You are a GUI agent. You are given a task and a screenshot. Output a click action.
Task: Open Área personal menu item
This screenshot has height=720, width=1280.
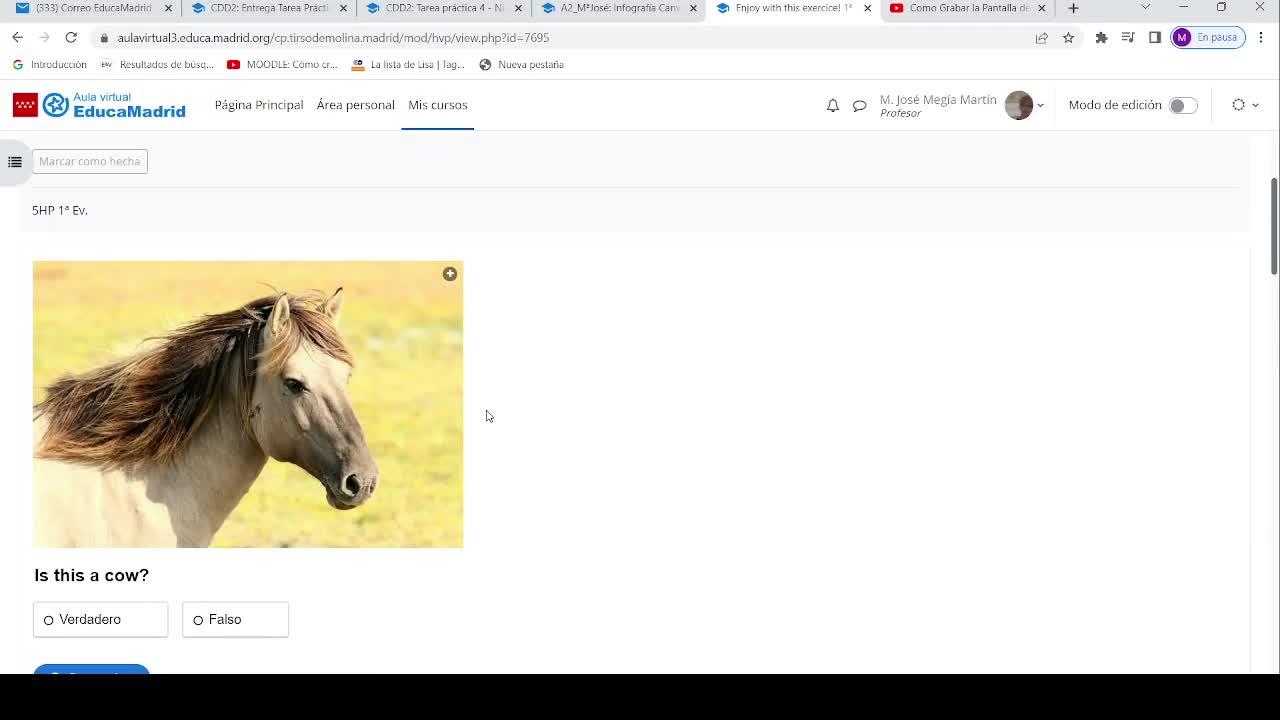356,105
